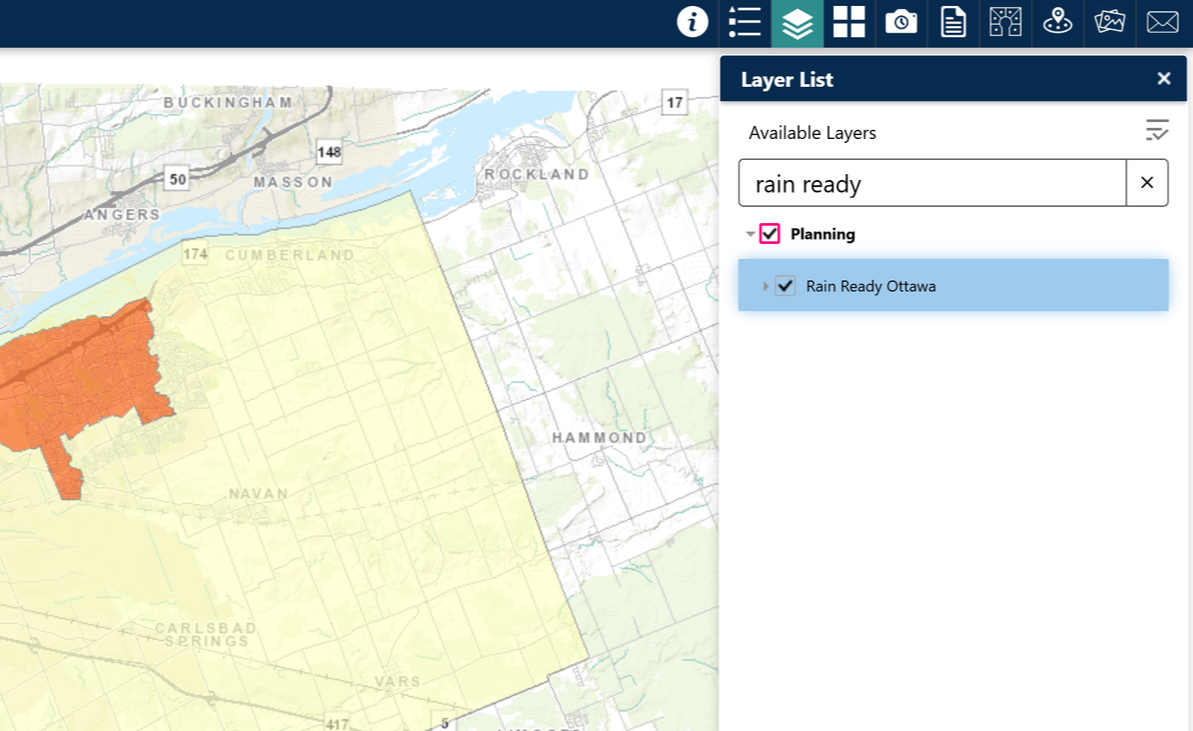
Task: Select the Planning group label
Action: click(x=822, y=234)
